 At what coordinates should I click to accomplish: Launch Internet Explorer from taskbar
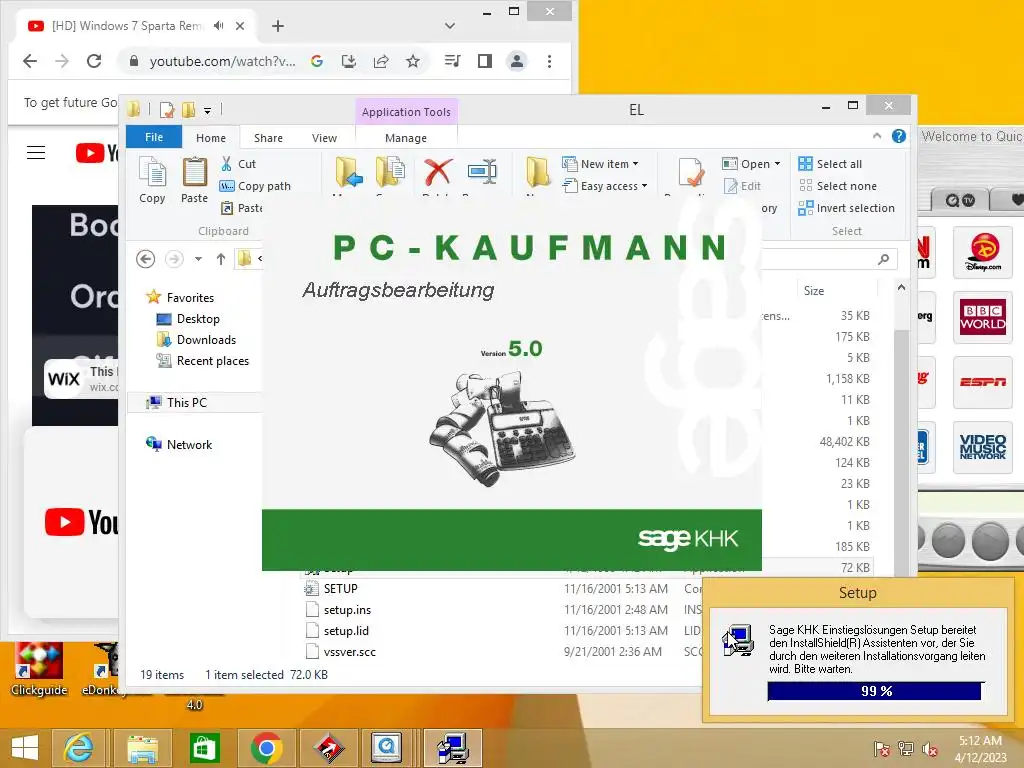78,748
